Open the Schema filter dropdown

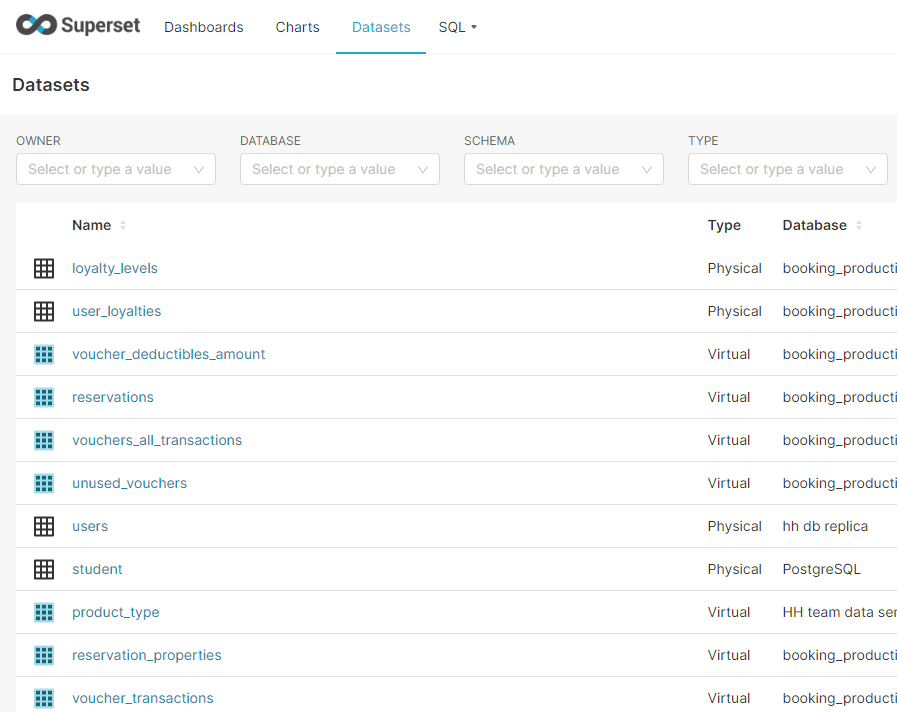point(563,169)
